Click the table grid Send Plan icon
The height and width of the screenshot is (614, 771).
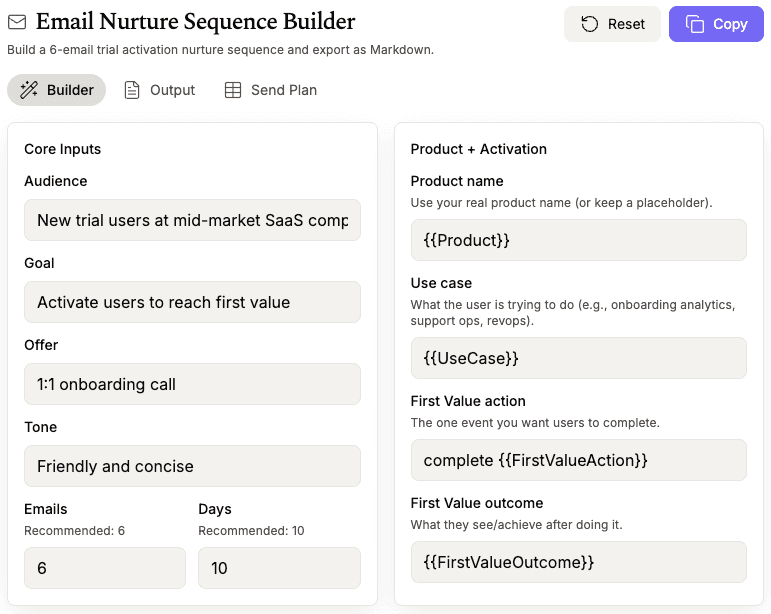click(x=233, y=90)
